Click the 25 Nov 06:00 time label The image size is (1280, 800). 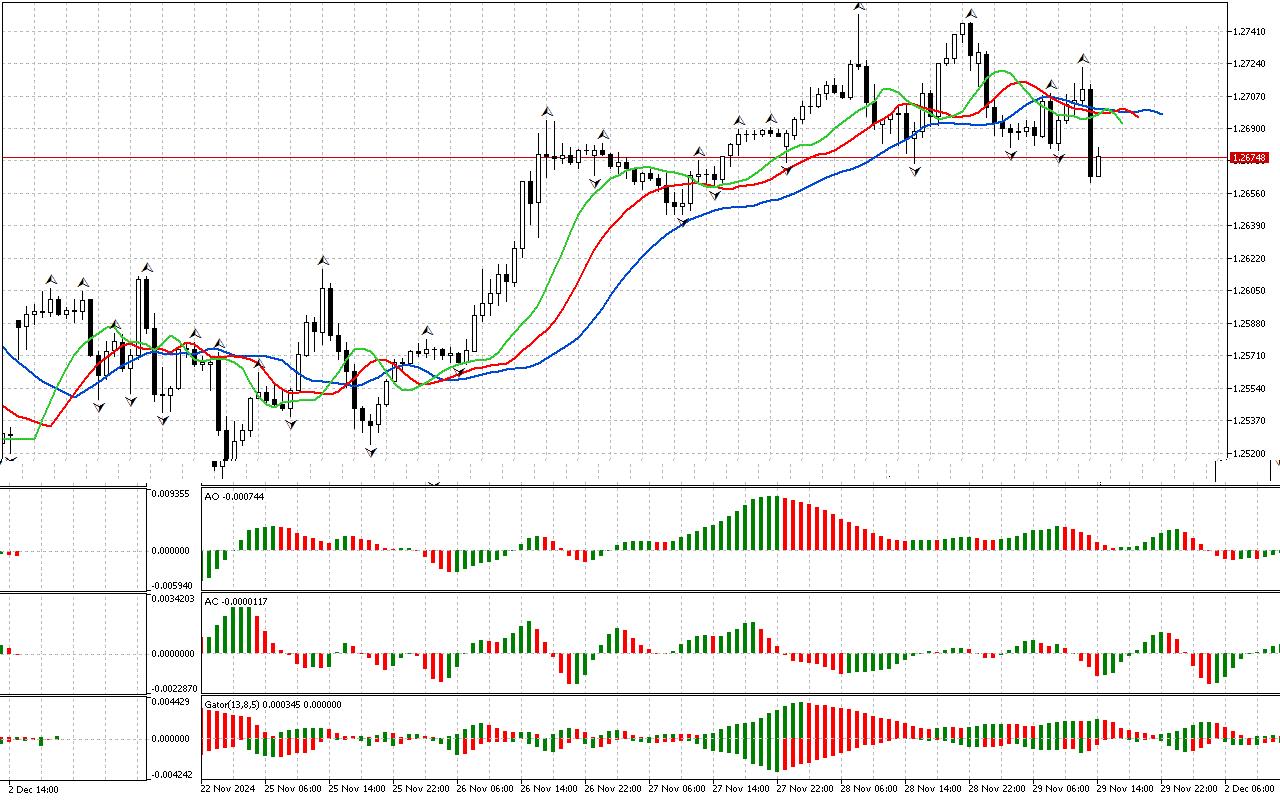pos(295,788)
